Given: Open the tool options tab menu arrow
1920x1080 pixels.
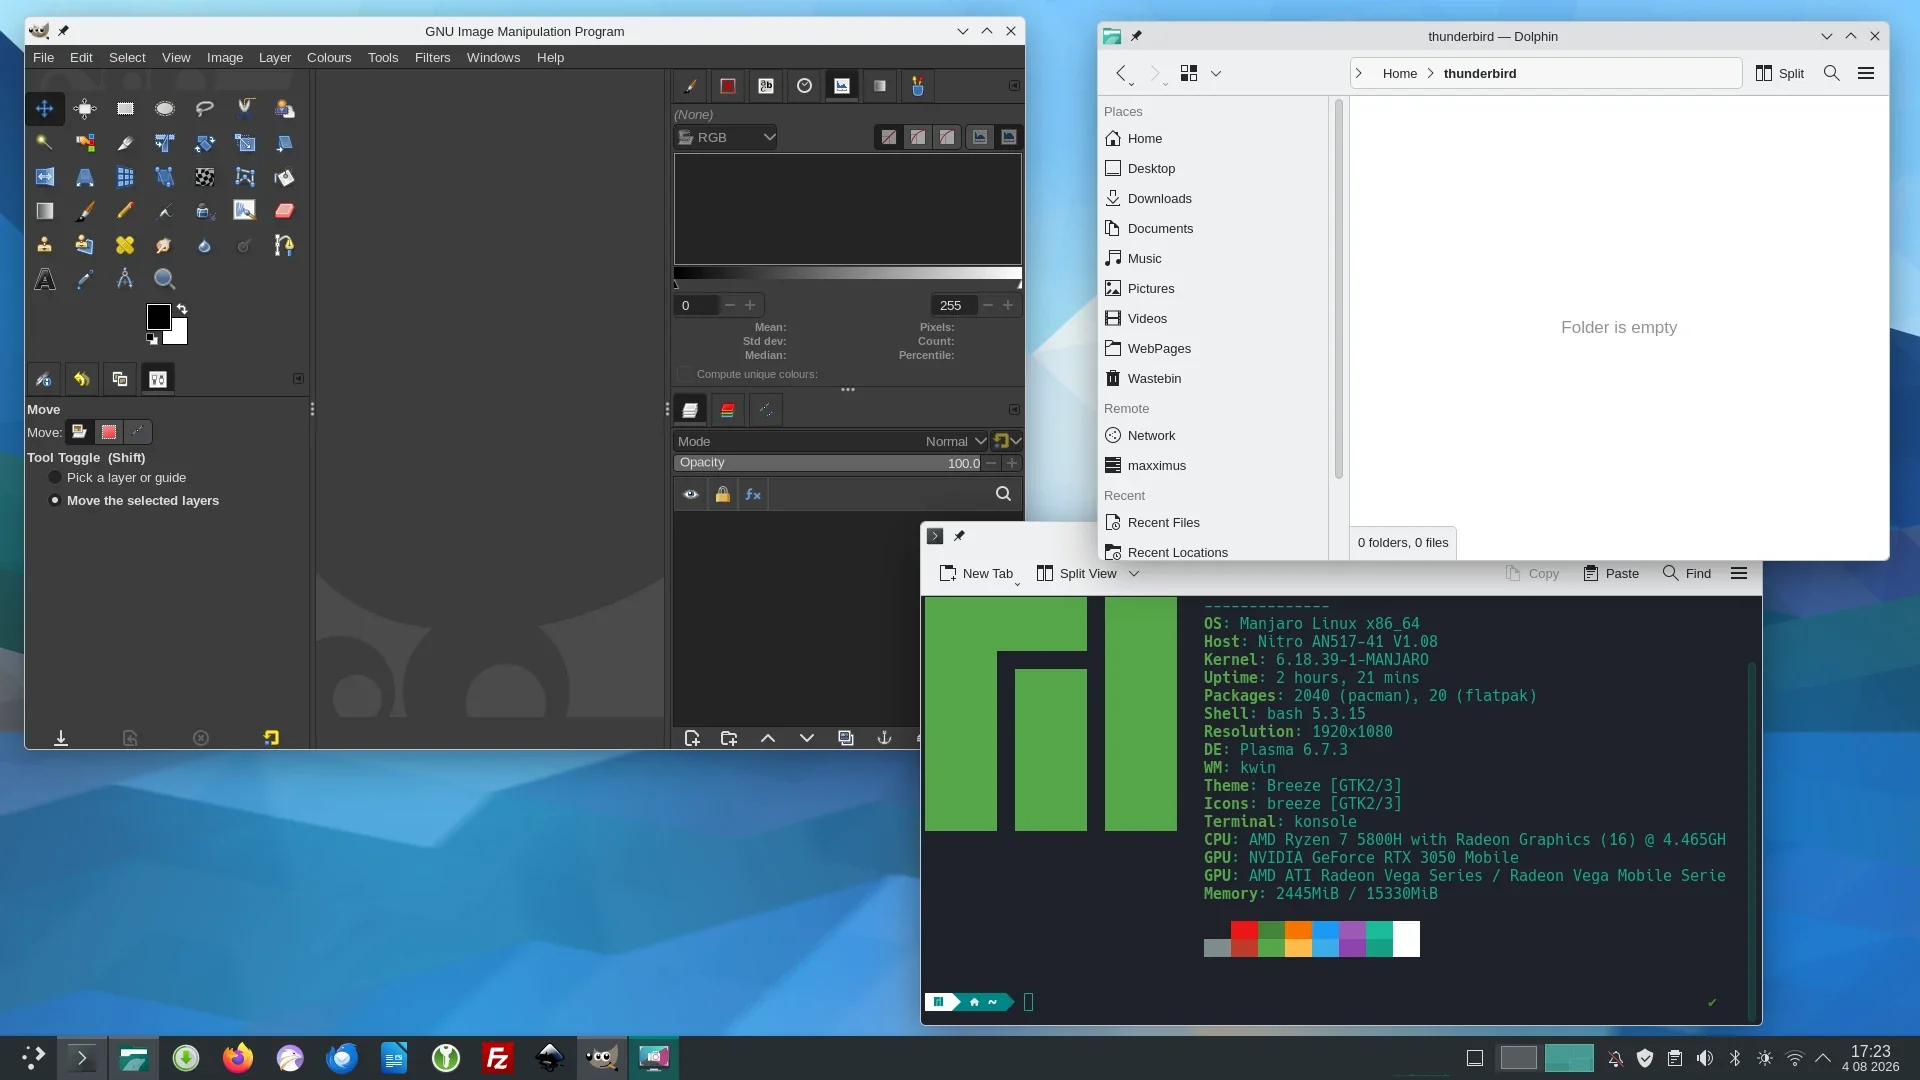Looking at the screenshot, I should pyautogui.click(x=298, y=379).
